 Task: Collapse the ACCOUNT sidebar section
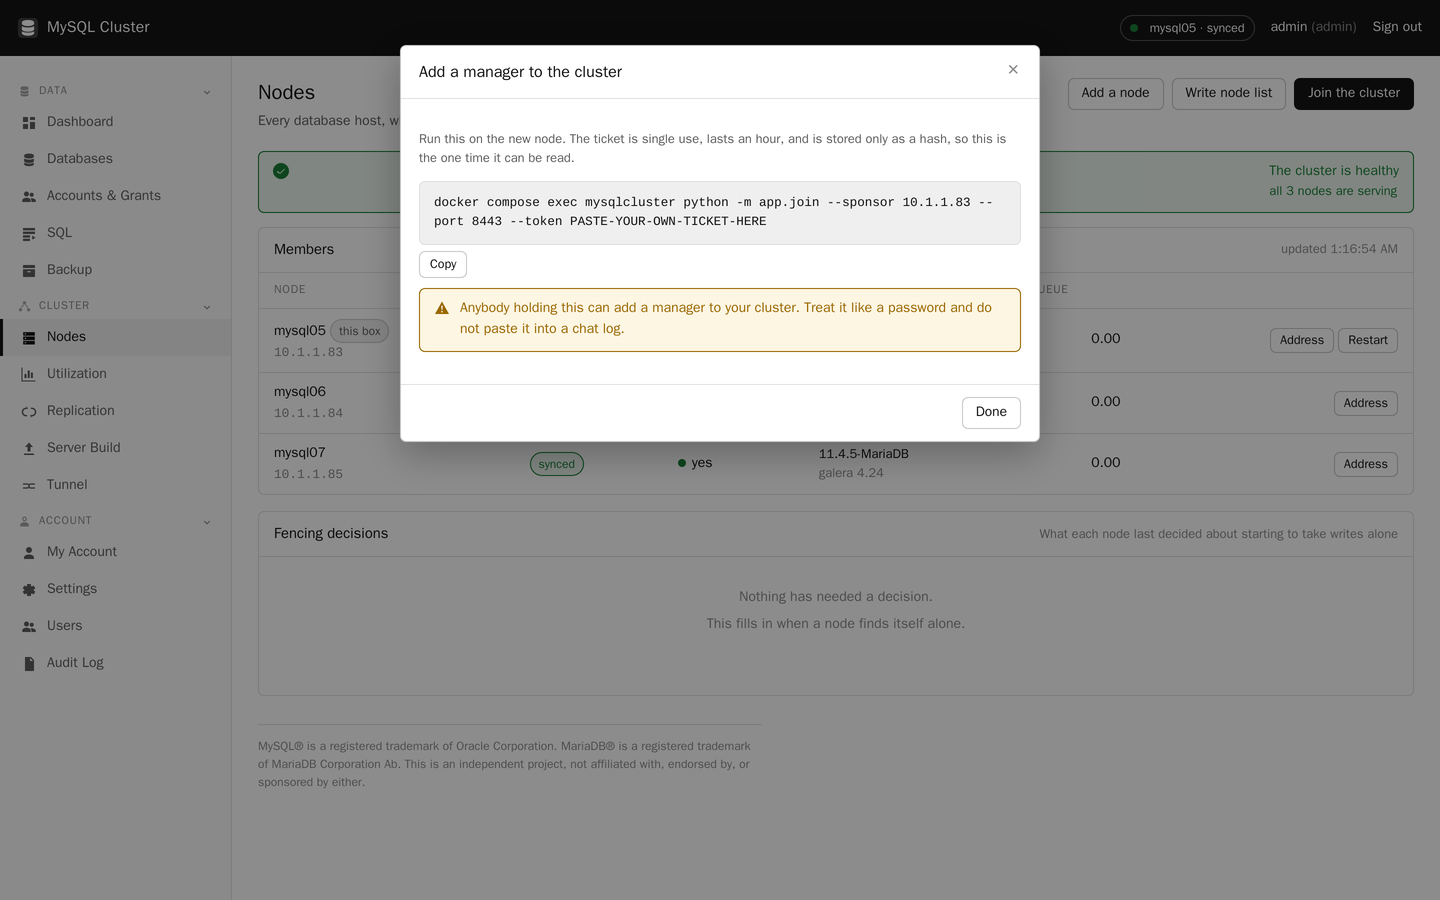click(x=207, y=522)
